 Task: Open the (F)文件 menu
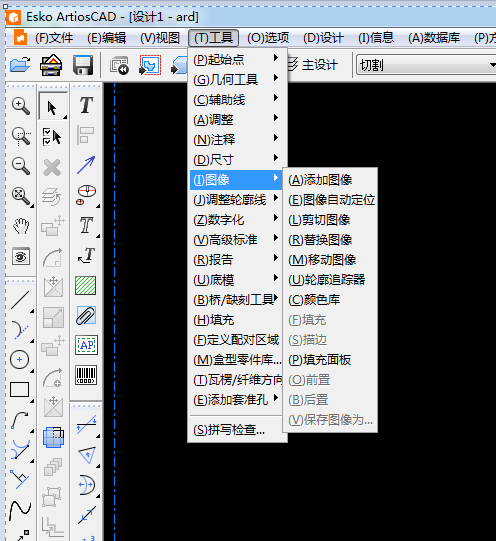click(x=54, y=38)
